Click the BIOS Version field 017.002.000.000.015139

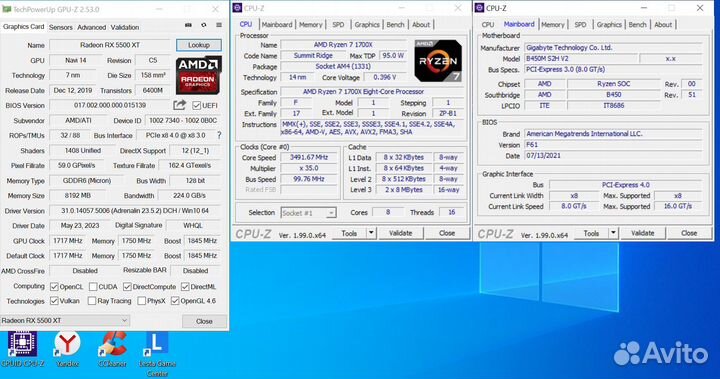(x=110, y=105)
